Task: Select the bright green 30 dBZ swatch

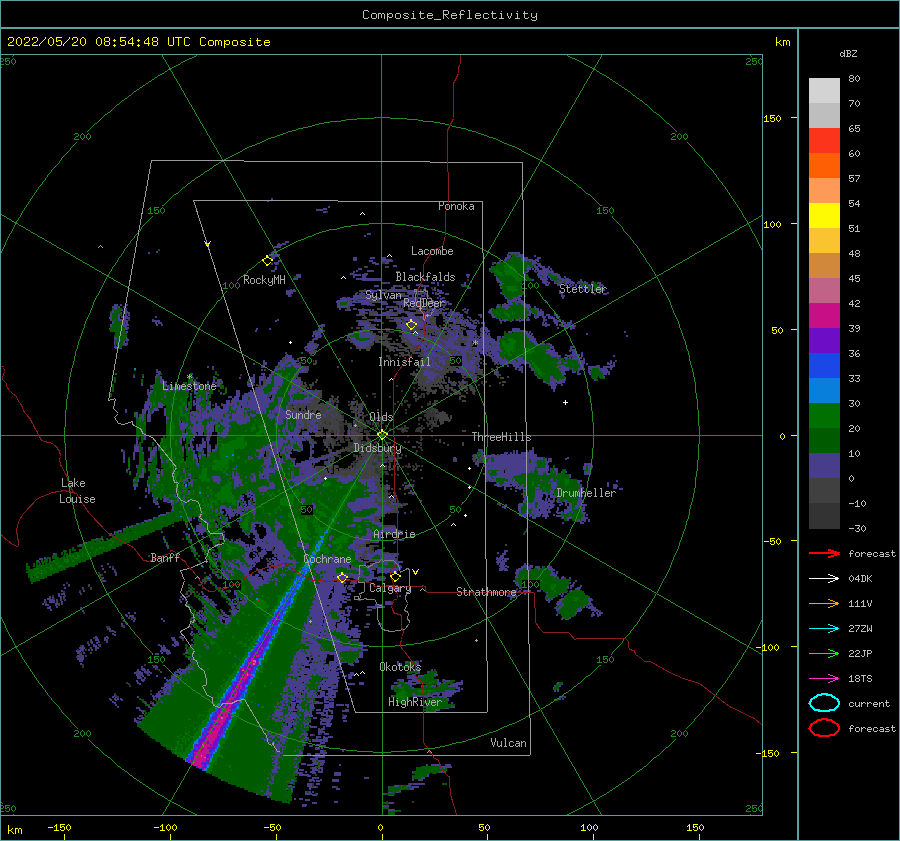Action: coord(824,416)
